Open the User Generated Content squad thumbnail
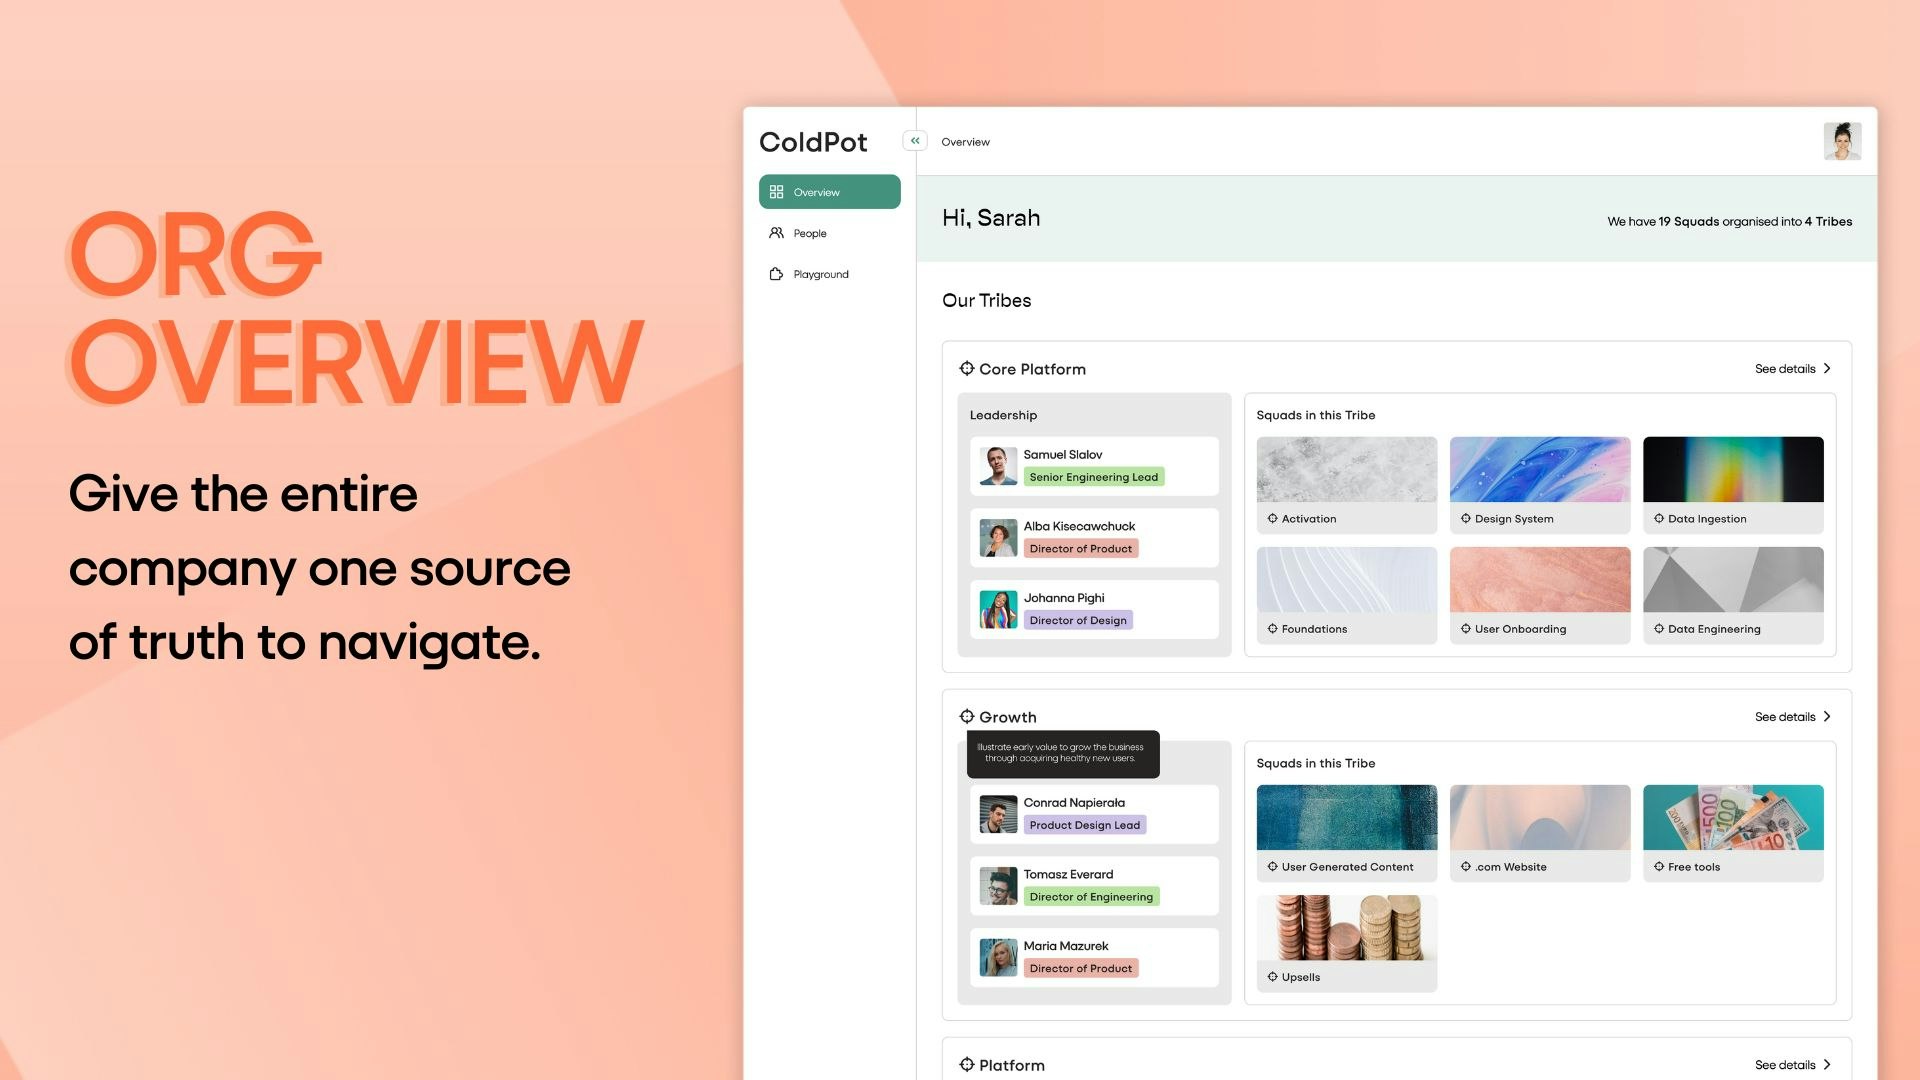 tap(1346, 817)
